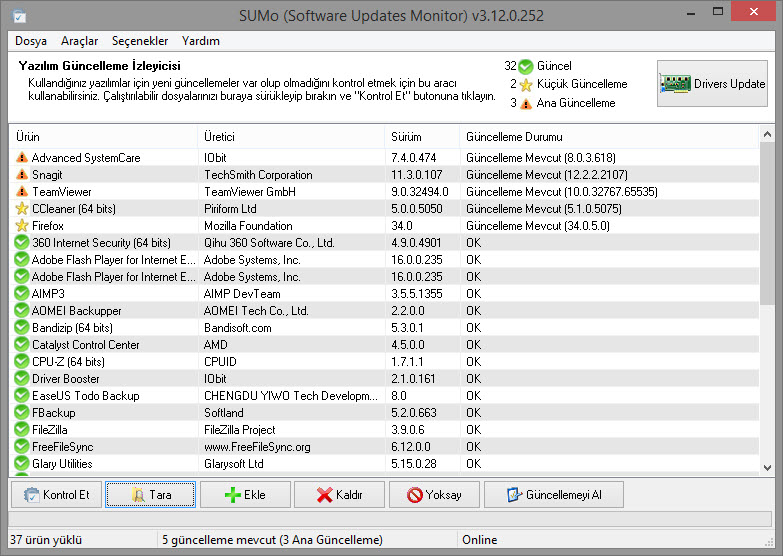783x556 pixels.
Task: Click the green Güncel status icon in header
Action: tap(526, 66)
